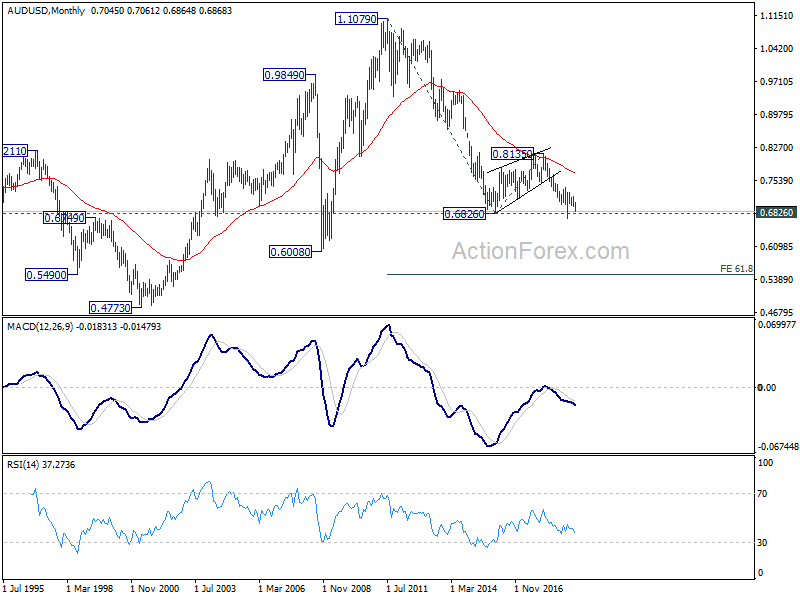Select the 1 Nov 2008 date marker
The height and width of the screenshot is (600, 800).
click(x=346, y=588)
